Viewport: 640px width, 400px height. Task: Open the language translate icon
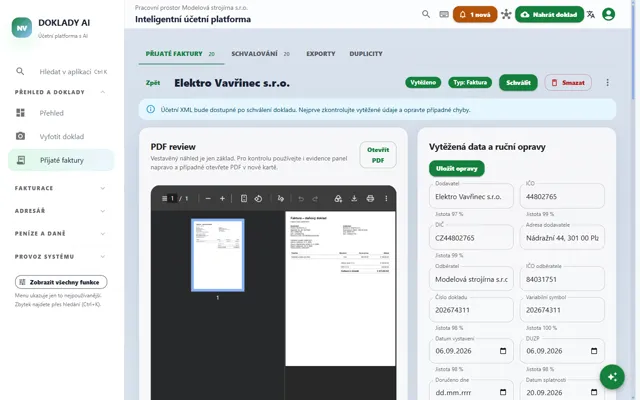tap(591, 14)
